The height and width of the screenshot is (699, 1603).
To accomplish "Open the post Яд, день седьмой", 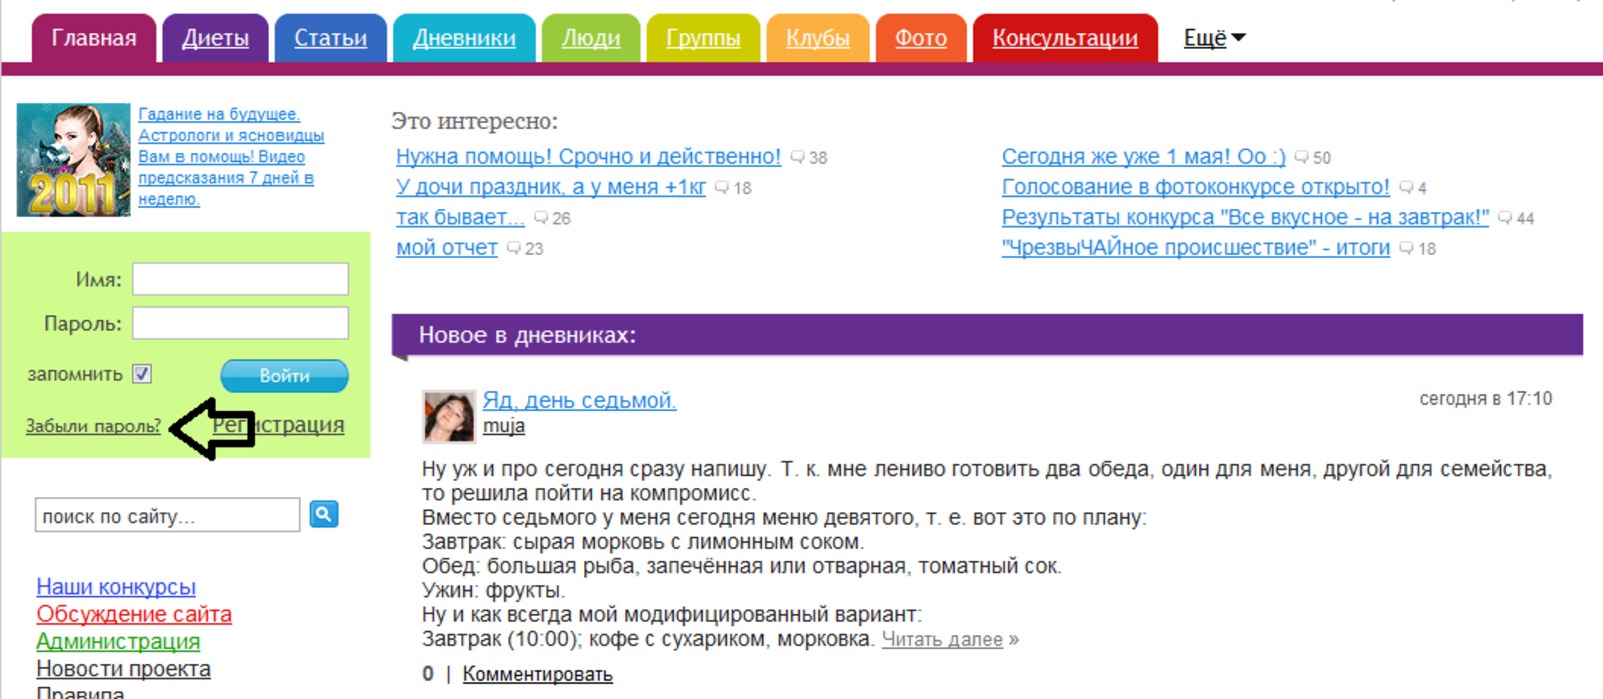I will [x=579, y=400].
